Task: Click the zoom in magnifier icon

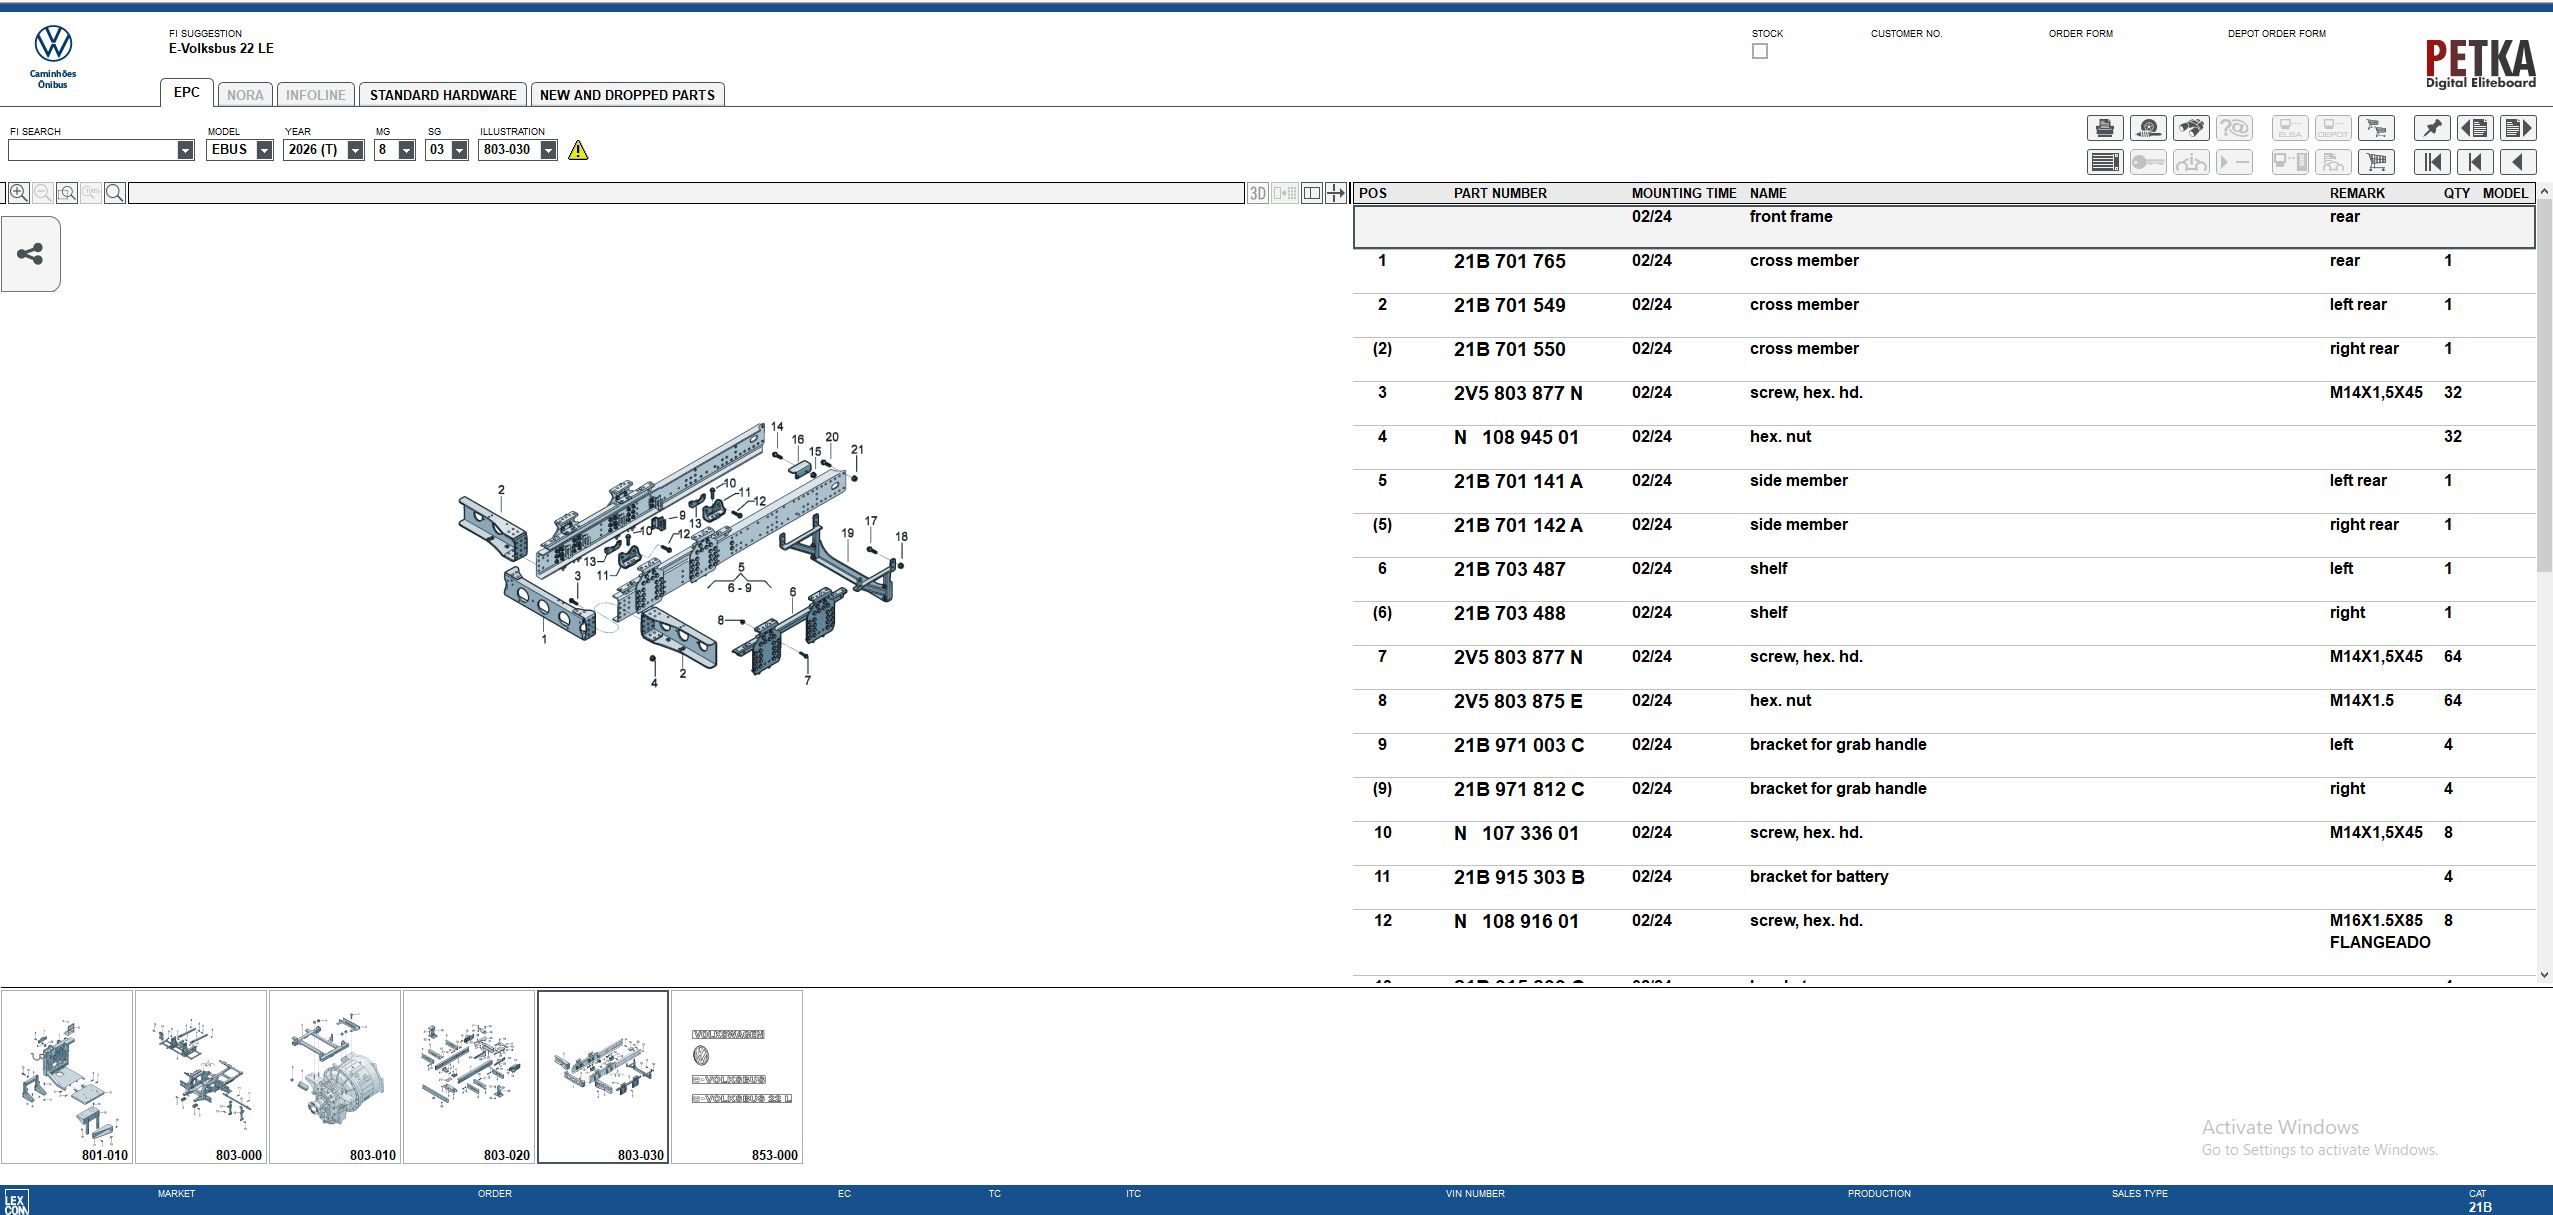Action: point(19,193)
